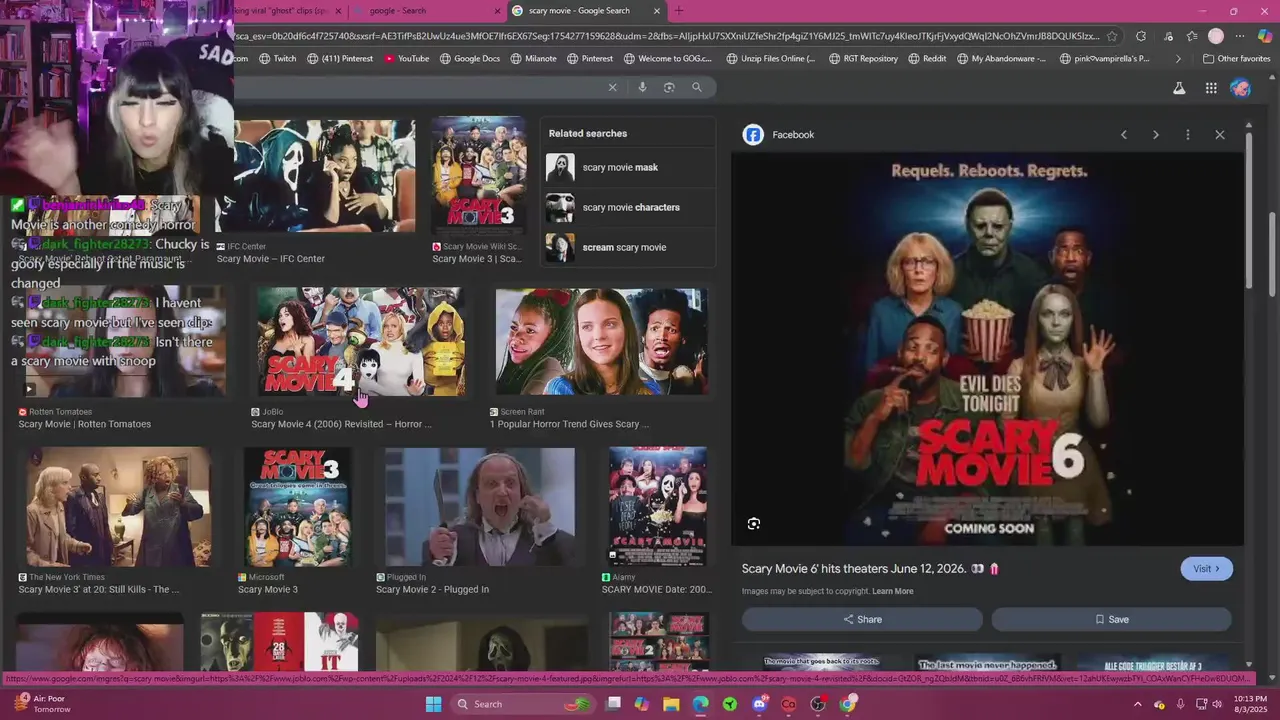Image resolution: width=1280 pixels, height=720 pixels.
Task: Go to next image in preview panel
Action: click(1156, 134)
